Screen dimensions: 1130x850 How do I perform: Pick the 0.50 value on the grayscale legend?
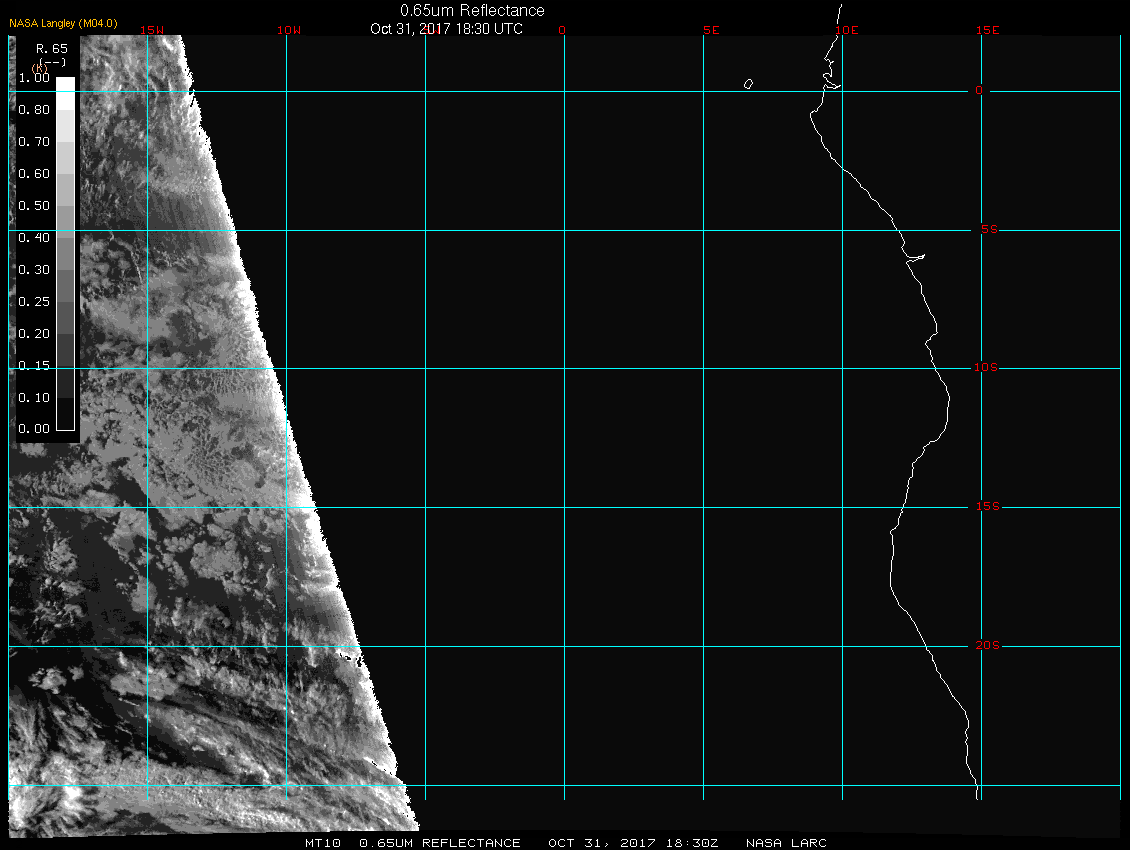32,206
